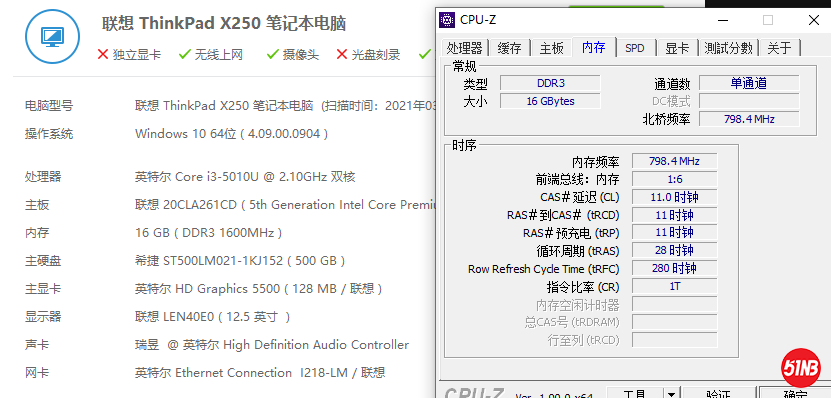This screenshot has width=831, height=398.
Task: Click the red X beside 独立显卡
Action: pyautogui.click(x=103, y=54)
